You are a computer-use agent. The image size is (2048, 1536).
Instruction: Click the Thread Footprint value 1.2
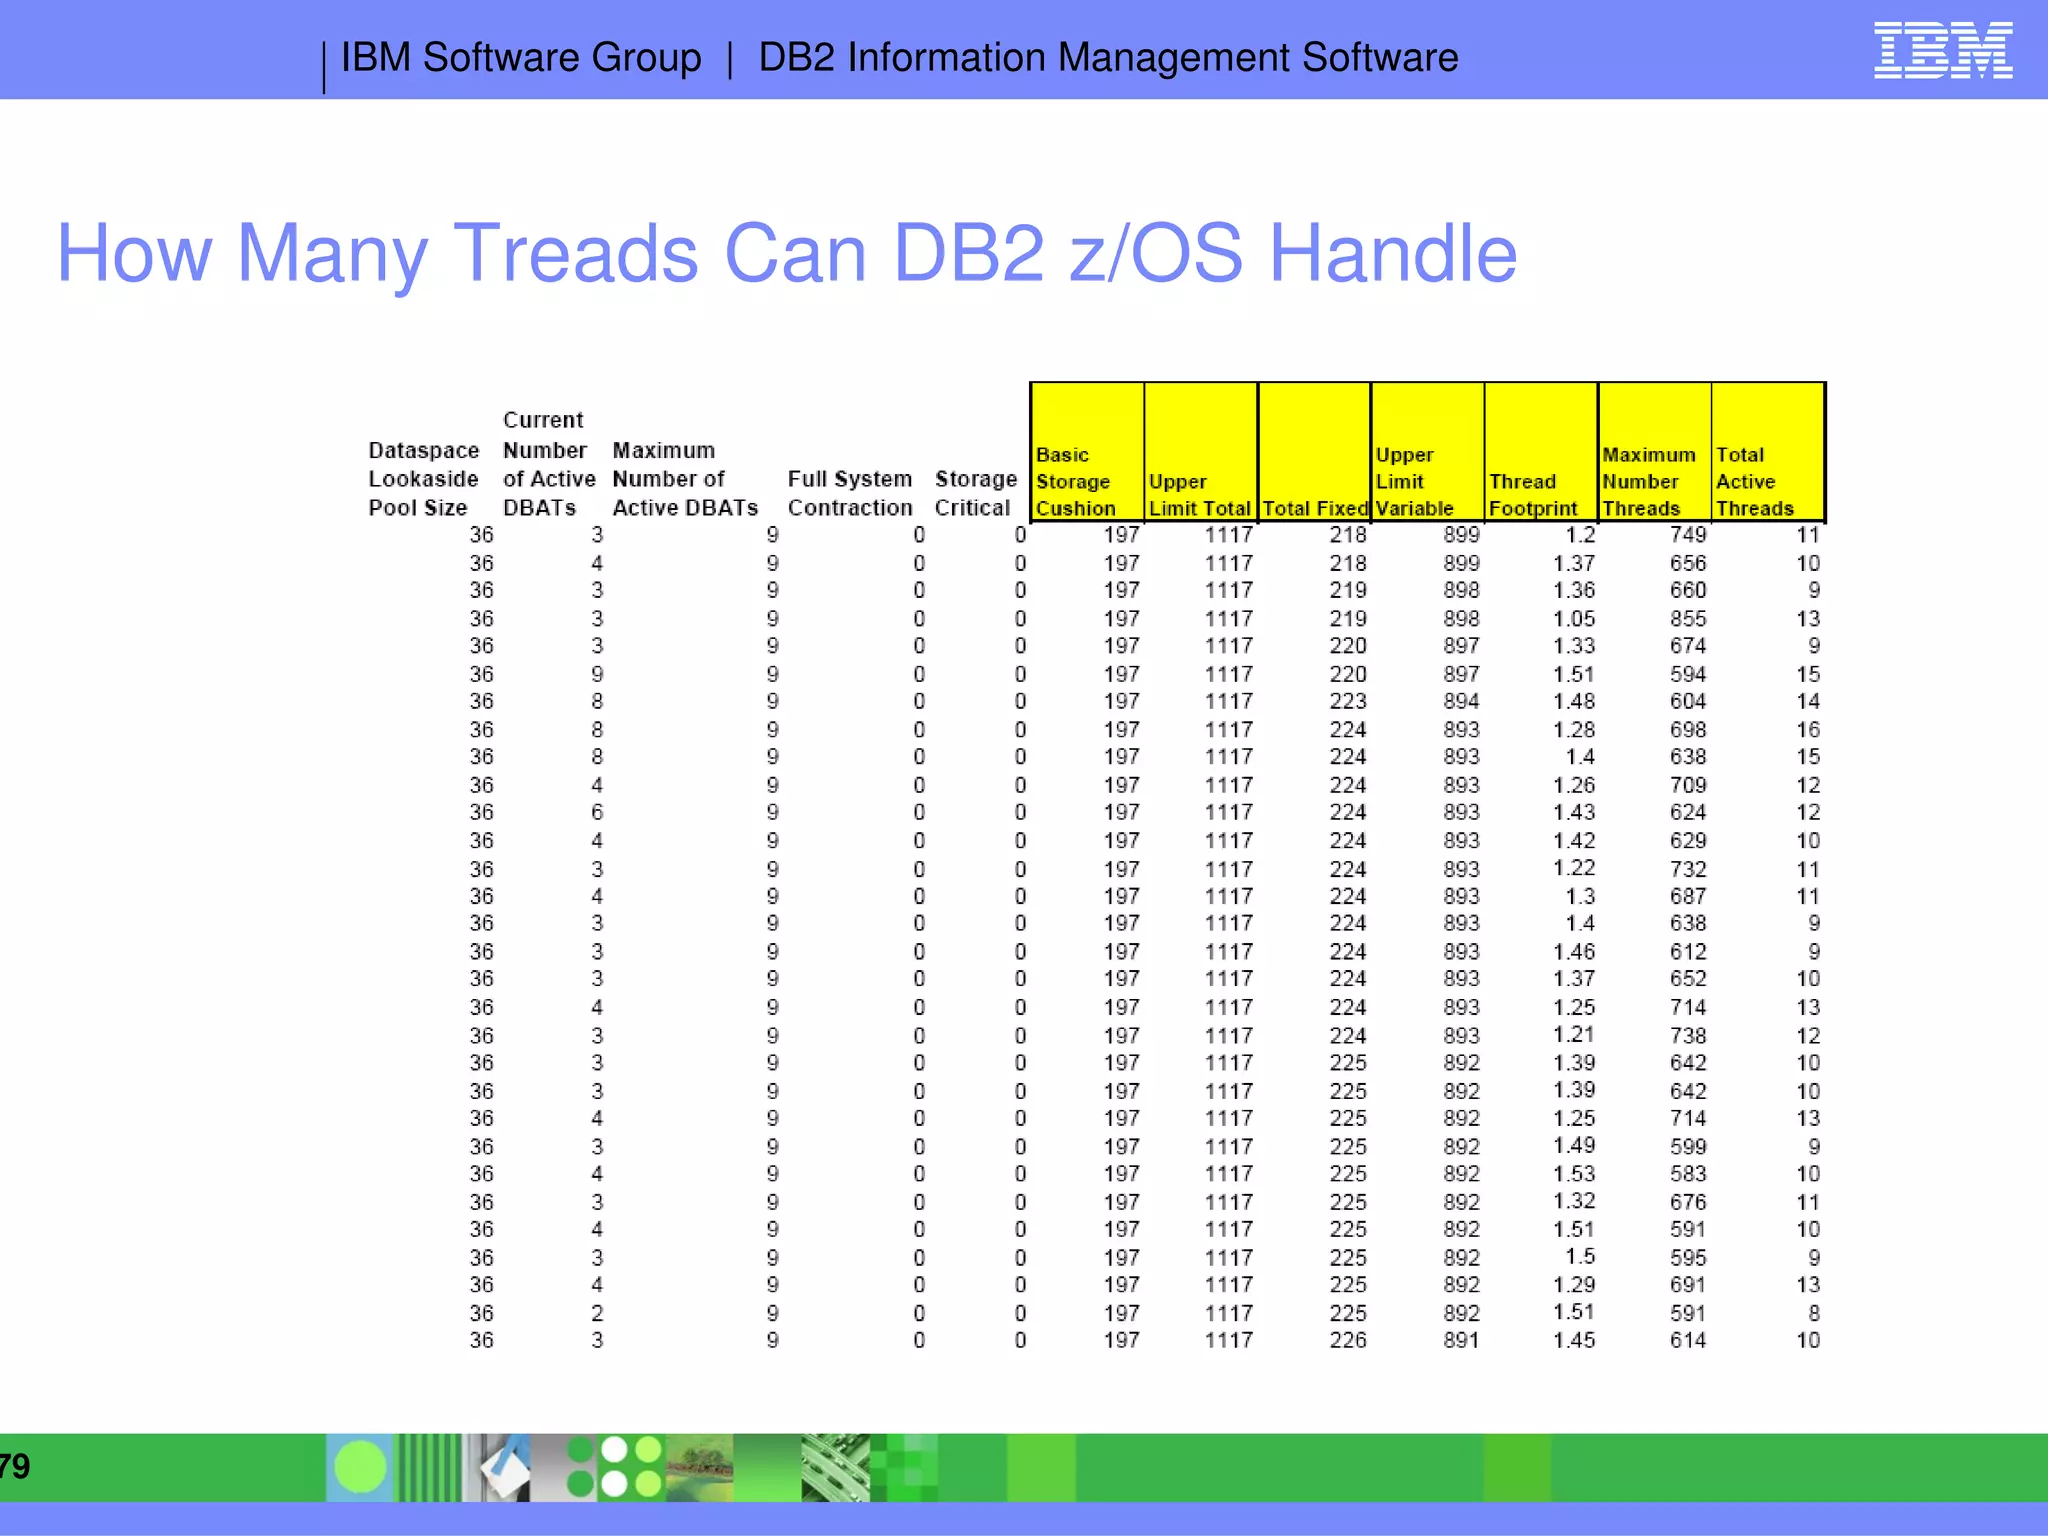(x=1580, y=535)
